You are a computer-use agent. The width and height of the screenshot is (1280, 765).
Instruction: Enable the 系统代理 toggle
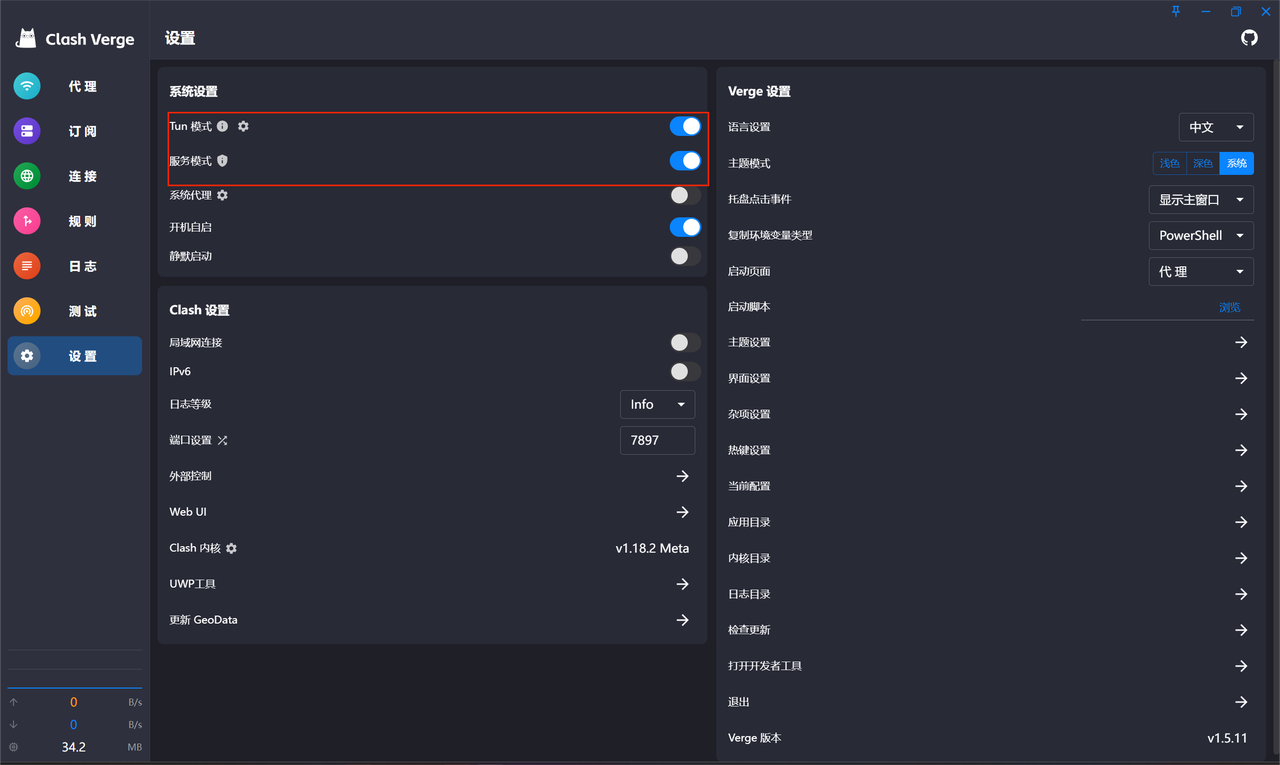[685, 196]
